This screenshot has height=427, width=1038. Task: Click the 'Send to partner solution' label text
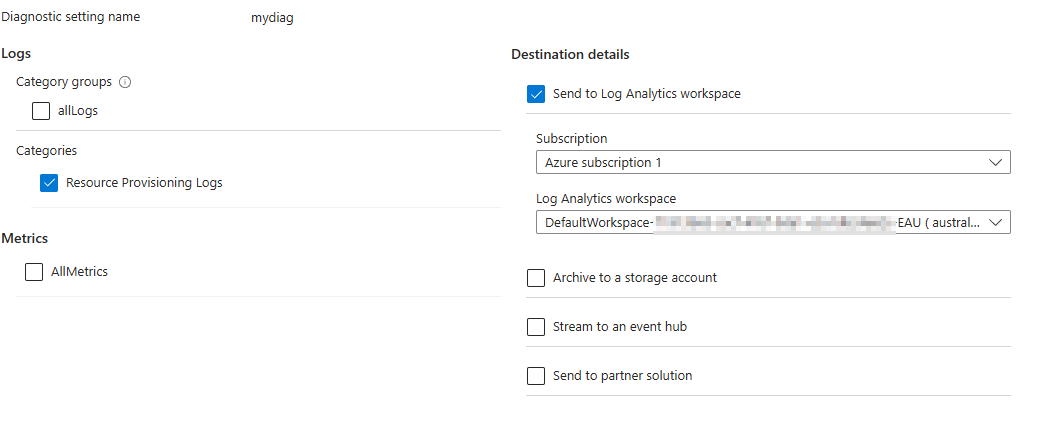(x=622, y=376)
